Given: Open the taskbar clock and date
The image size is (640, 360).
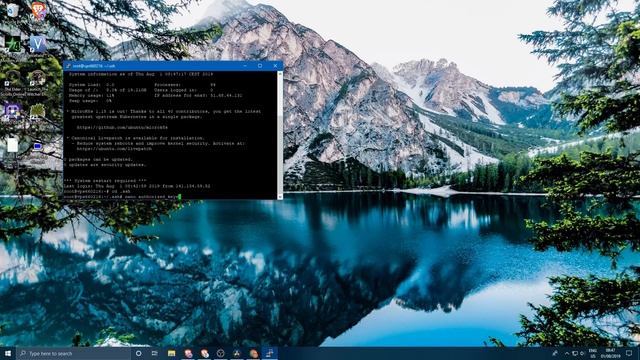Looking at the screenshot, I should 611,353.
